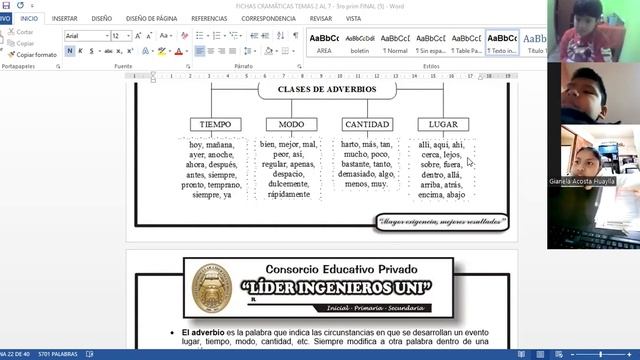Expand the Fuente dialog launcher

point(188,66)
